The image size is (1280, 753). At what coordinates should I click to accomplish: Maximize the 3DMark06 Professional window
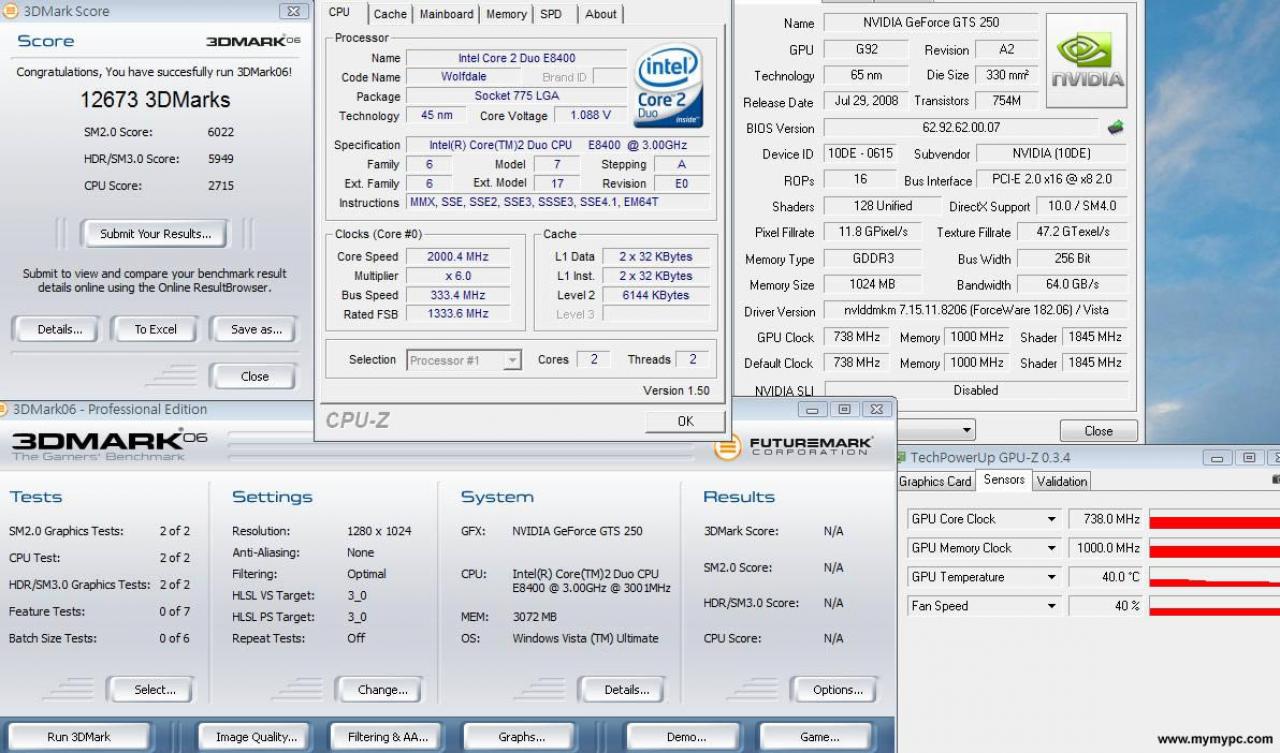pos(844,409)
